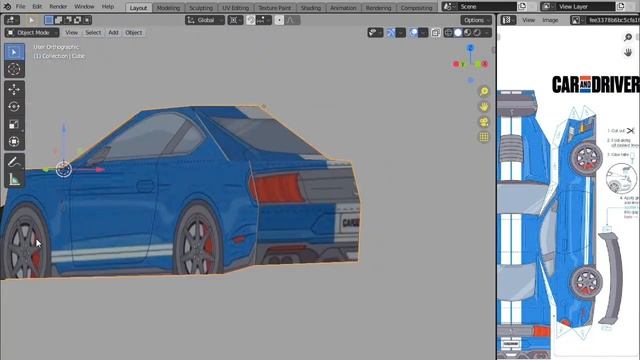Select the tweak cursor tool in header

click(31, 20)
